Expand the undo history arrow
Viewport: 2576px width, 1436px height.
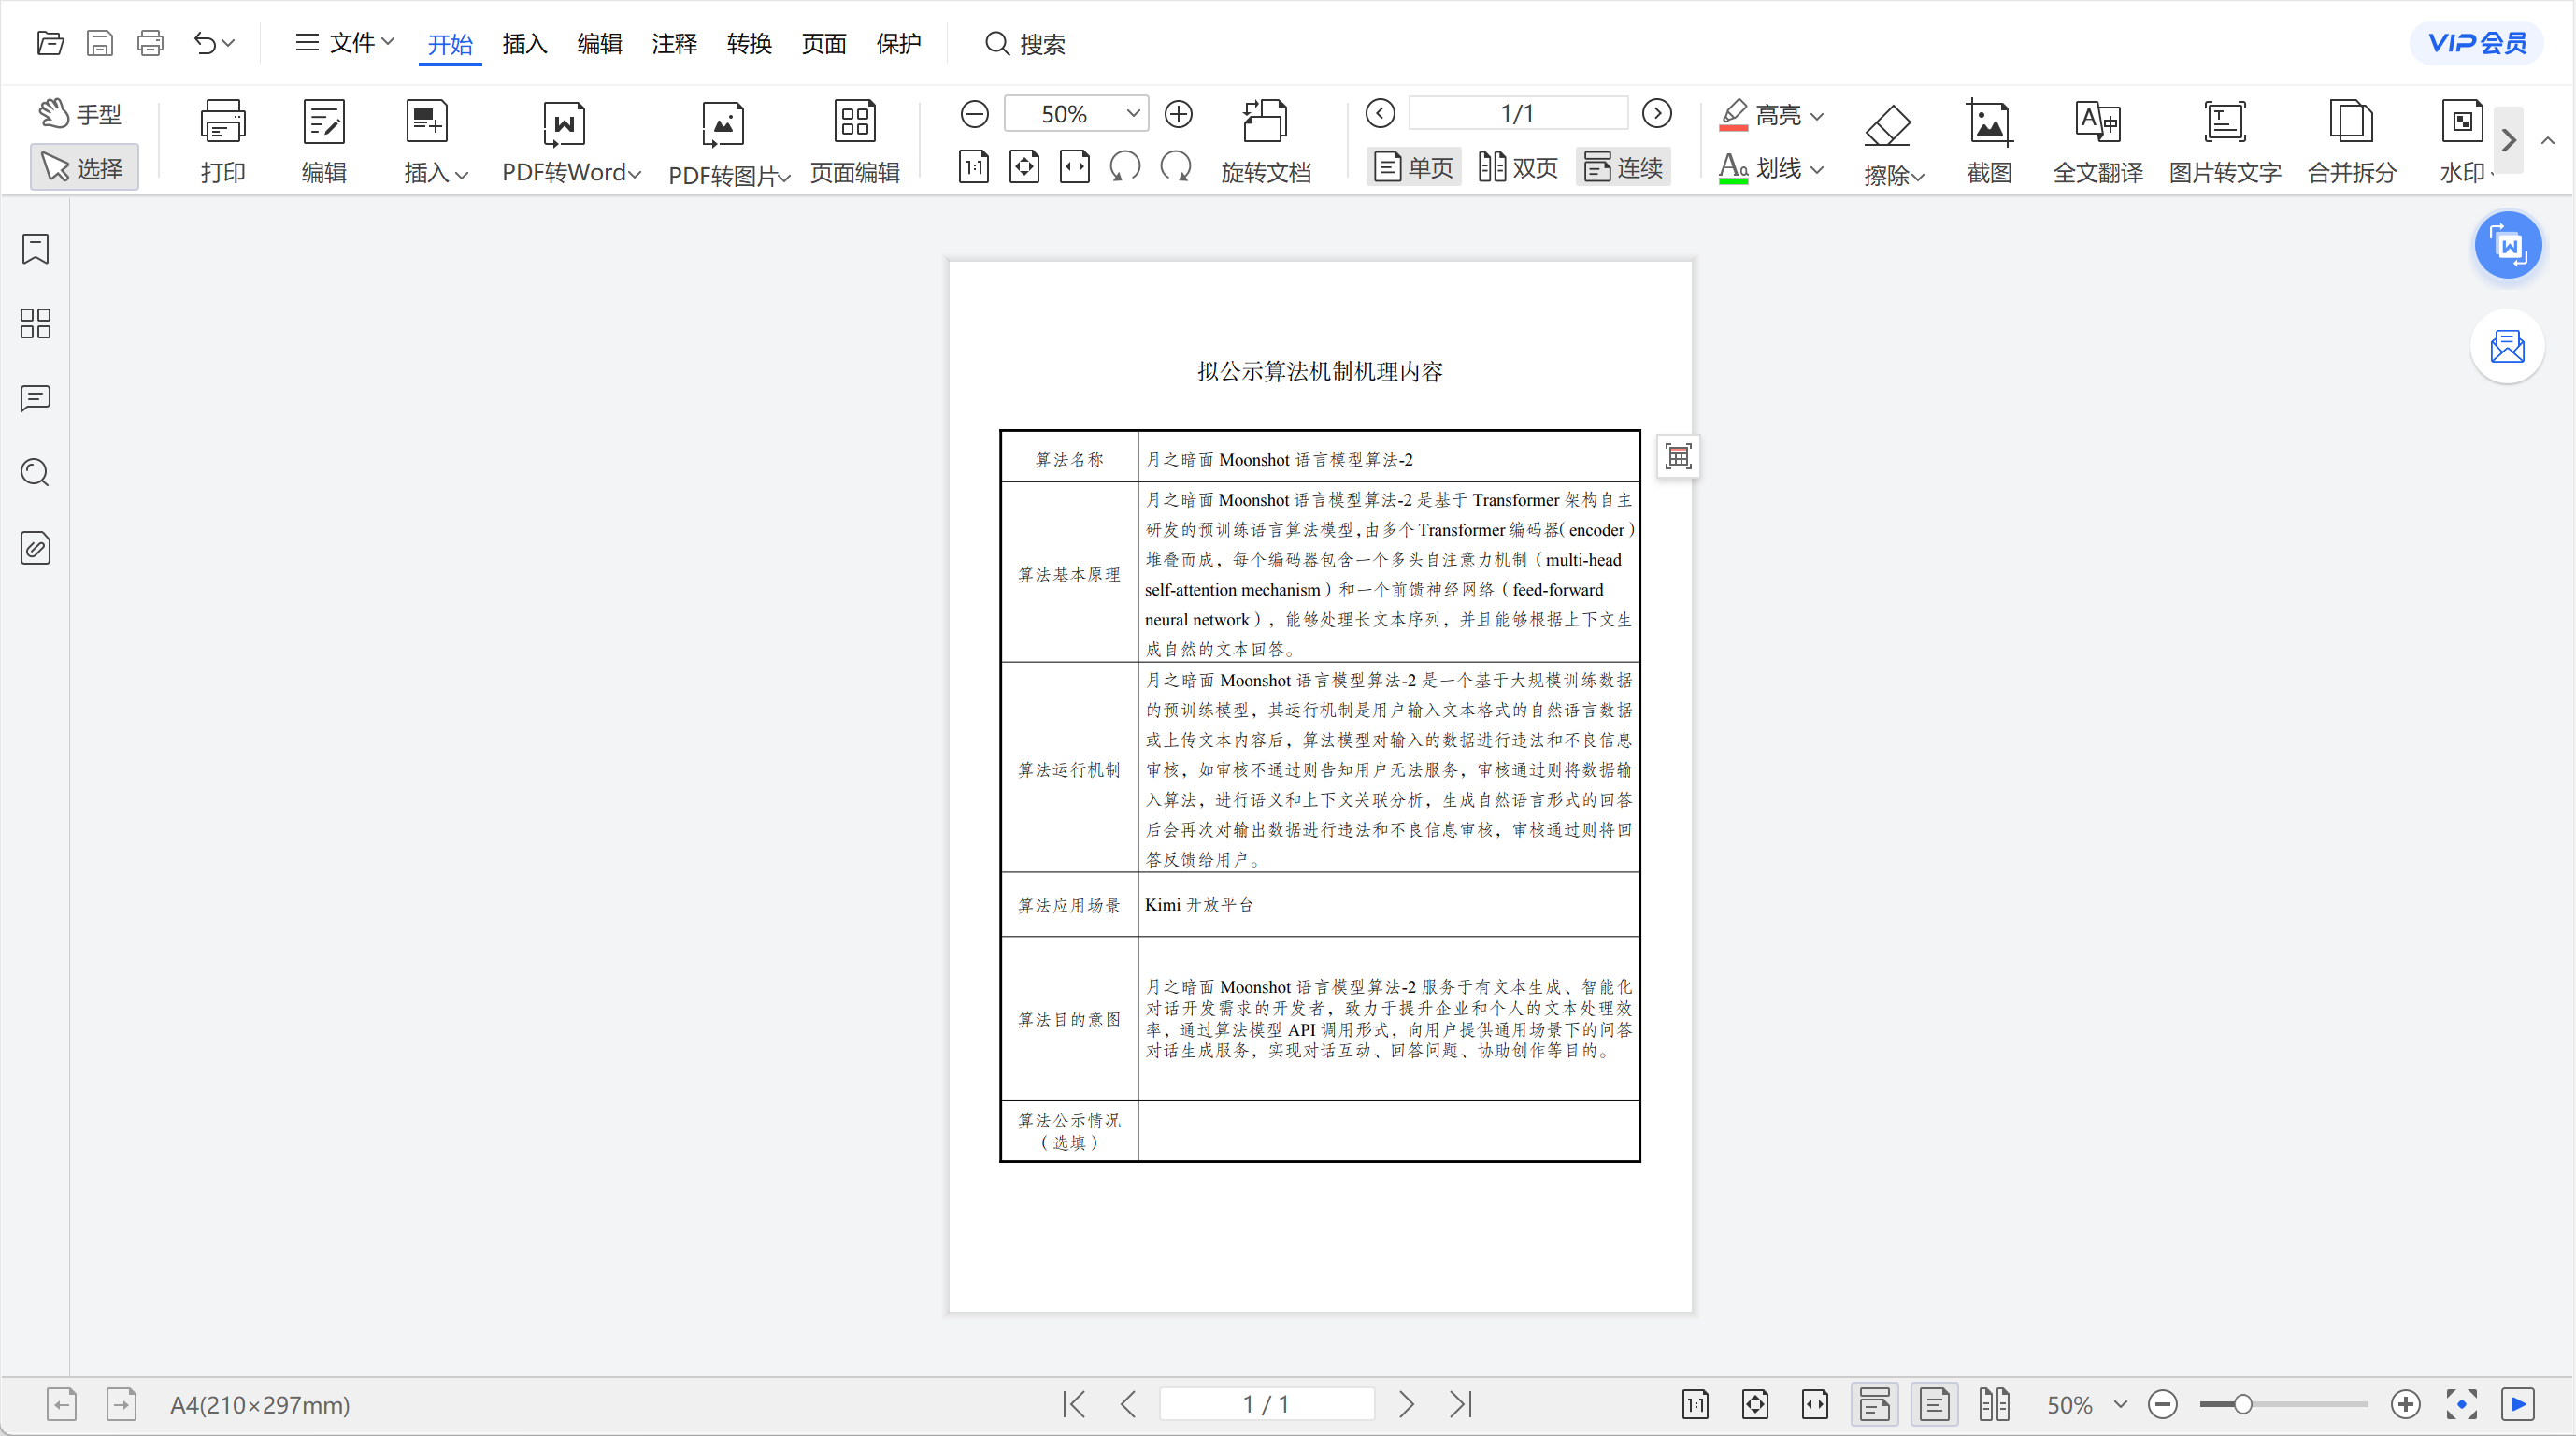pos(229,43)
